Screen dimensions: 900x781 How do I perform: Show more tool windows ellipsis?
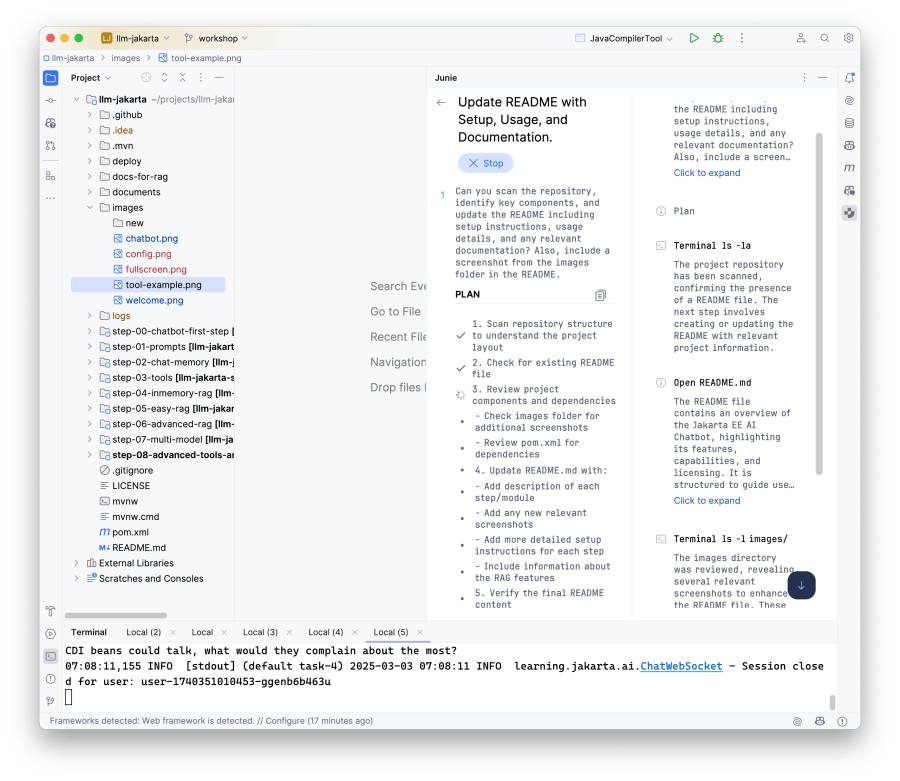point(51,198)
